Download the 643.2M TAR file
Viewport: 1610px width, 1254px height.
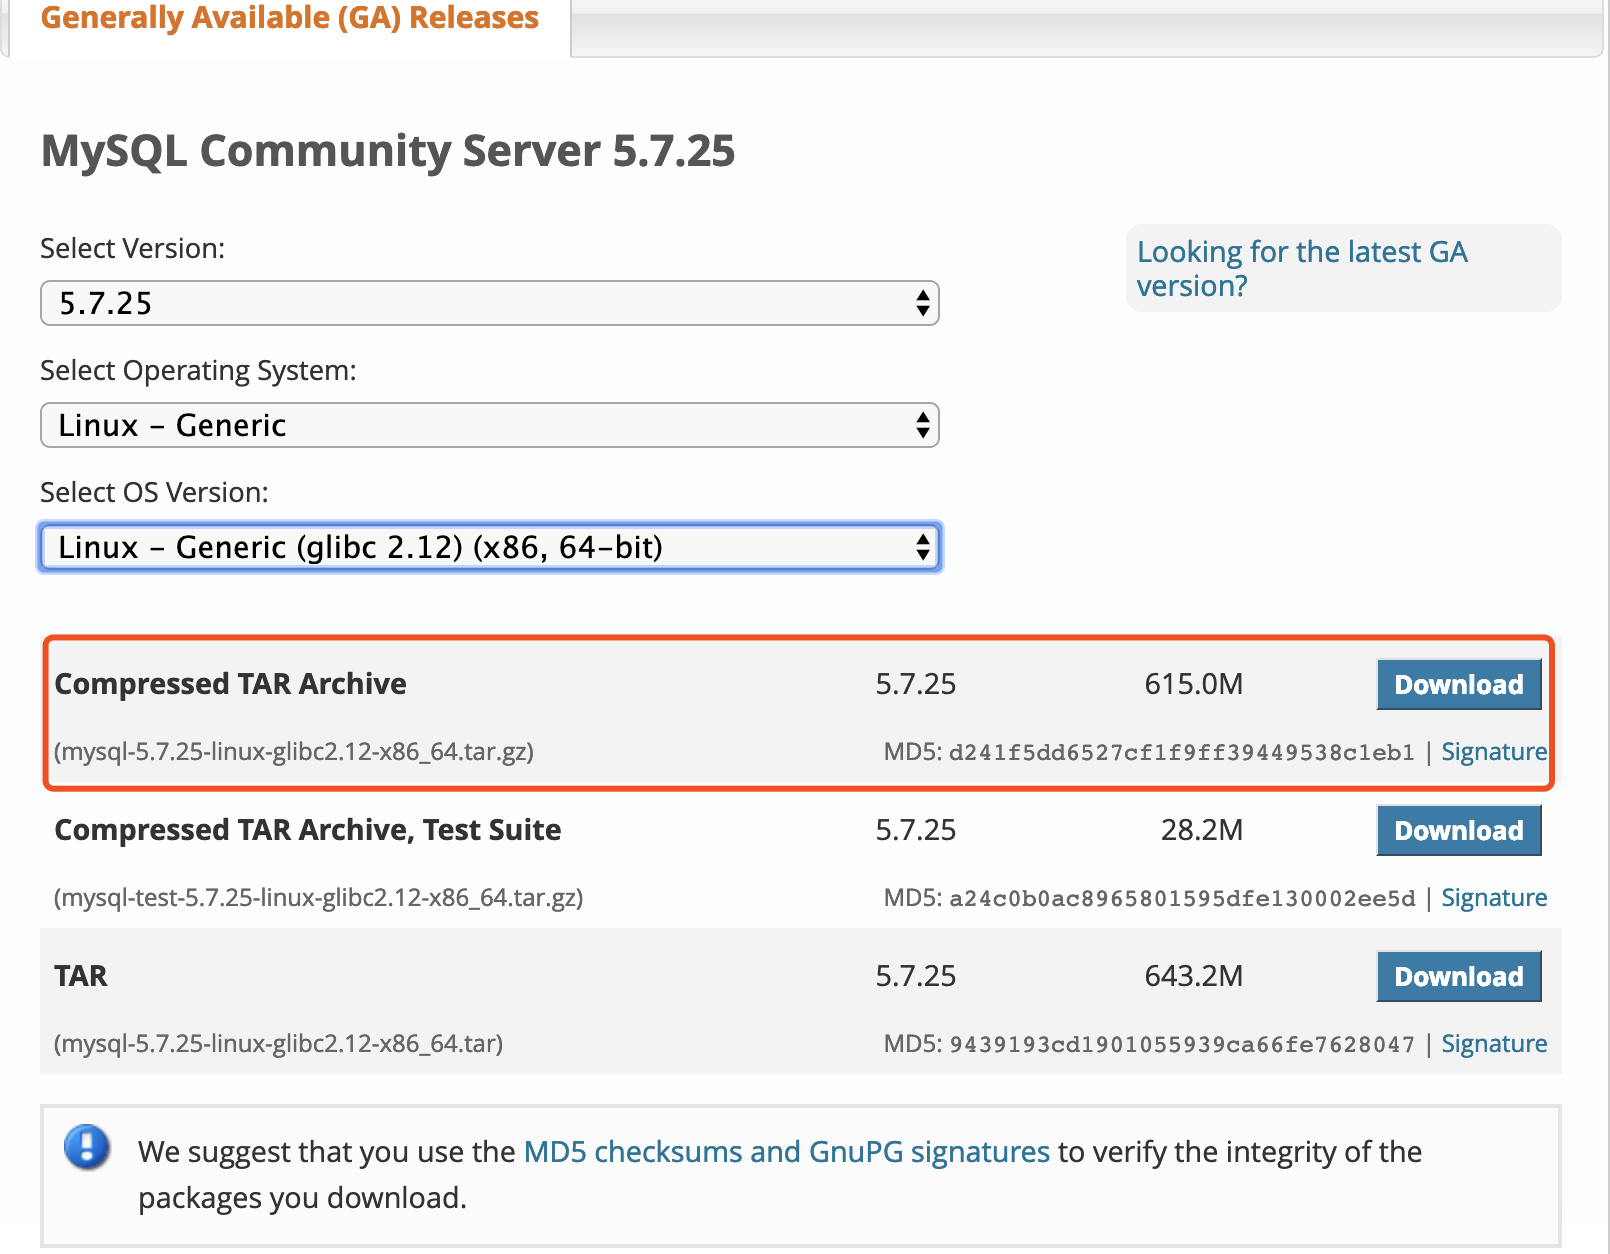(1459, 977)
